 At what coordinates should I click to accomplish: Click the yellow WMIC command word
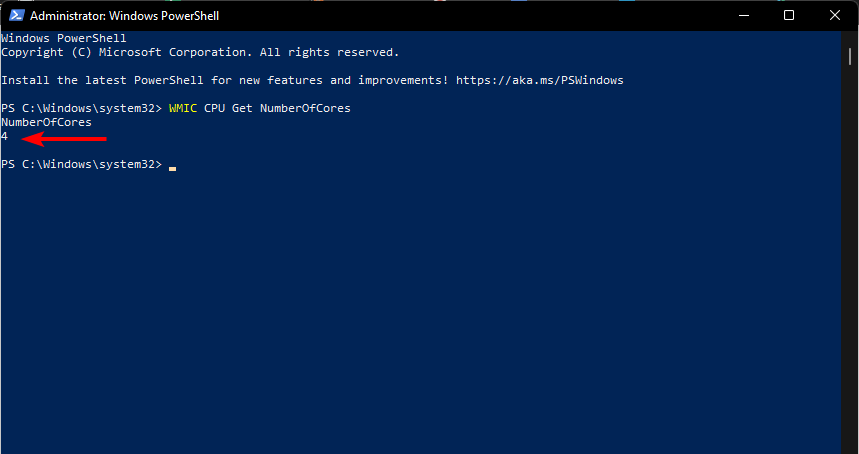pos(182,108)
